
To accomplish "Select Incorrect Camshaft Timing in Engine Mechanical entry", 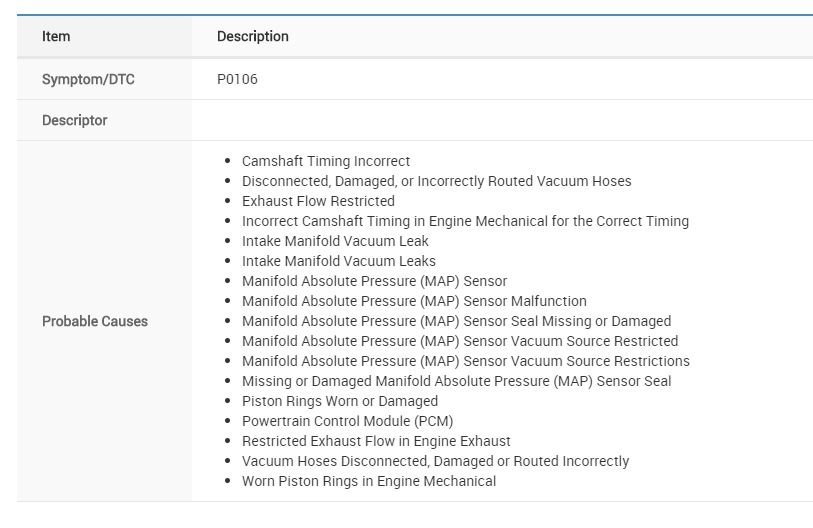I will (x=465, y=221).
